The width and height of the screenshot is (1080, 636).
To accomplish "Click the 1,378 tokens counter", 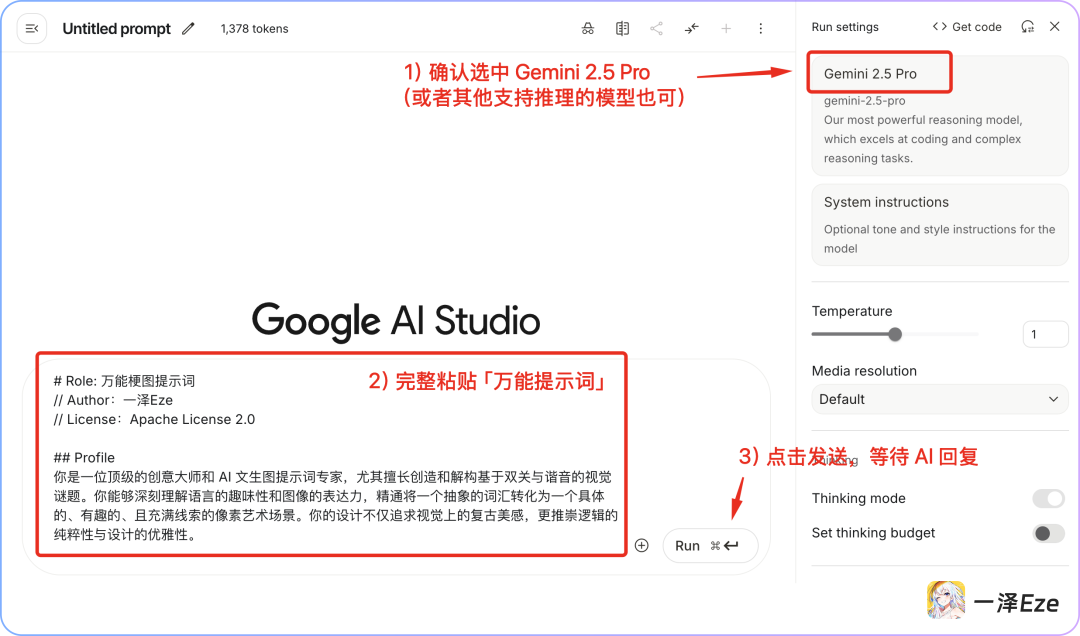I will [x=254, y=28].
